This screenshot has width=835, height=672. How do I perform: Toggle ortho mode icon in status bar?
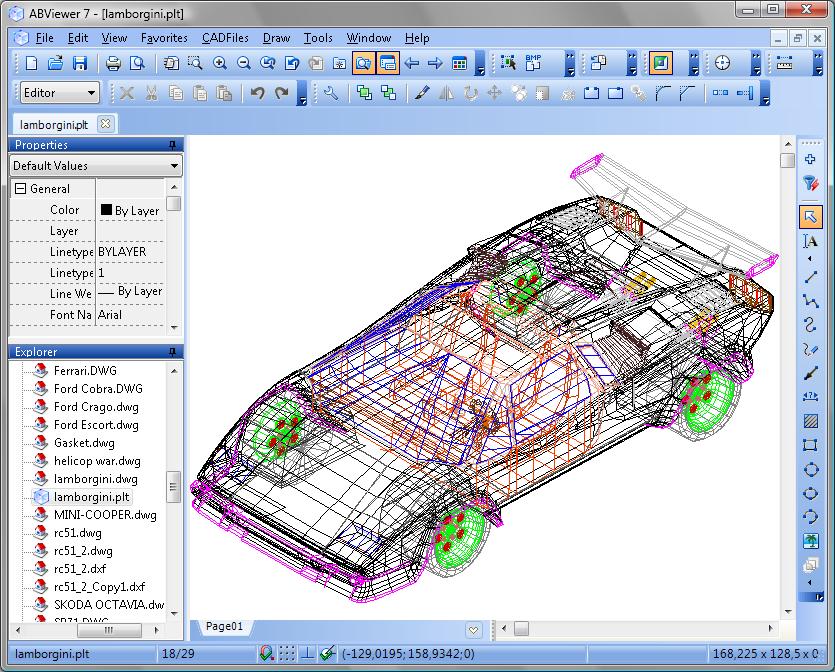307,653
